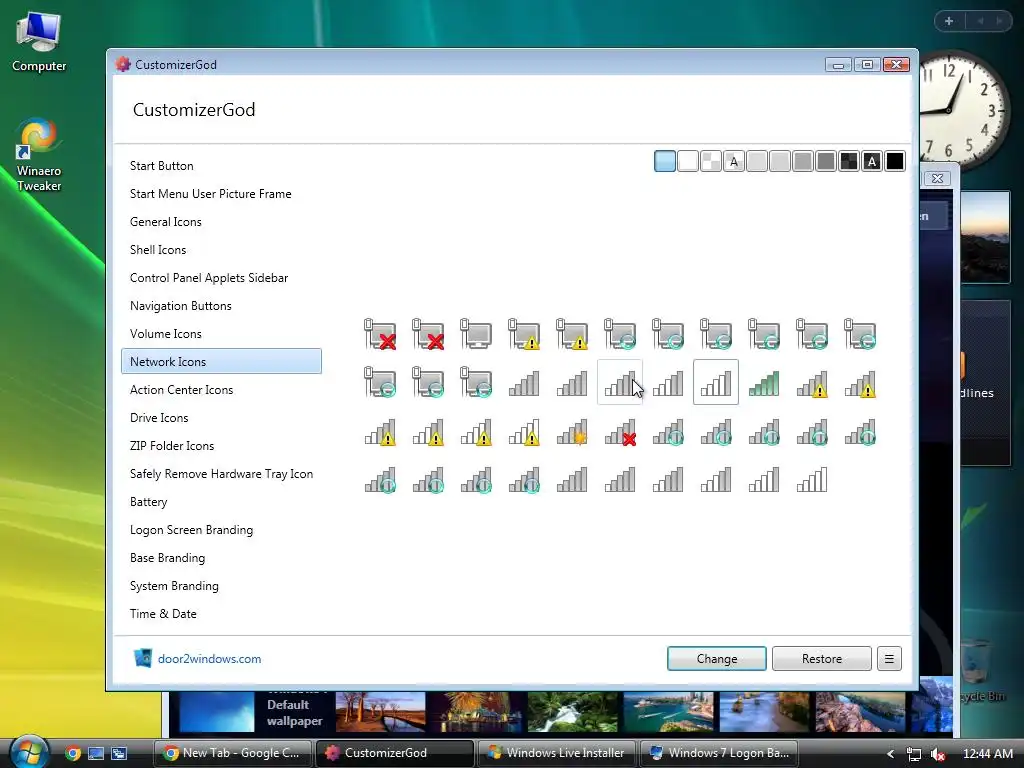Open Safely Remove Hardware Tray Icon category
The height and width of the screenshot is (768, 1024).
pyautogui.click(x=221, y=474)
